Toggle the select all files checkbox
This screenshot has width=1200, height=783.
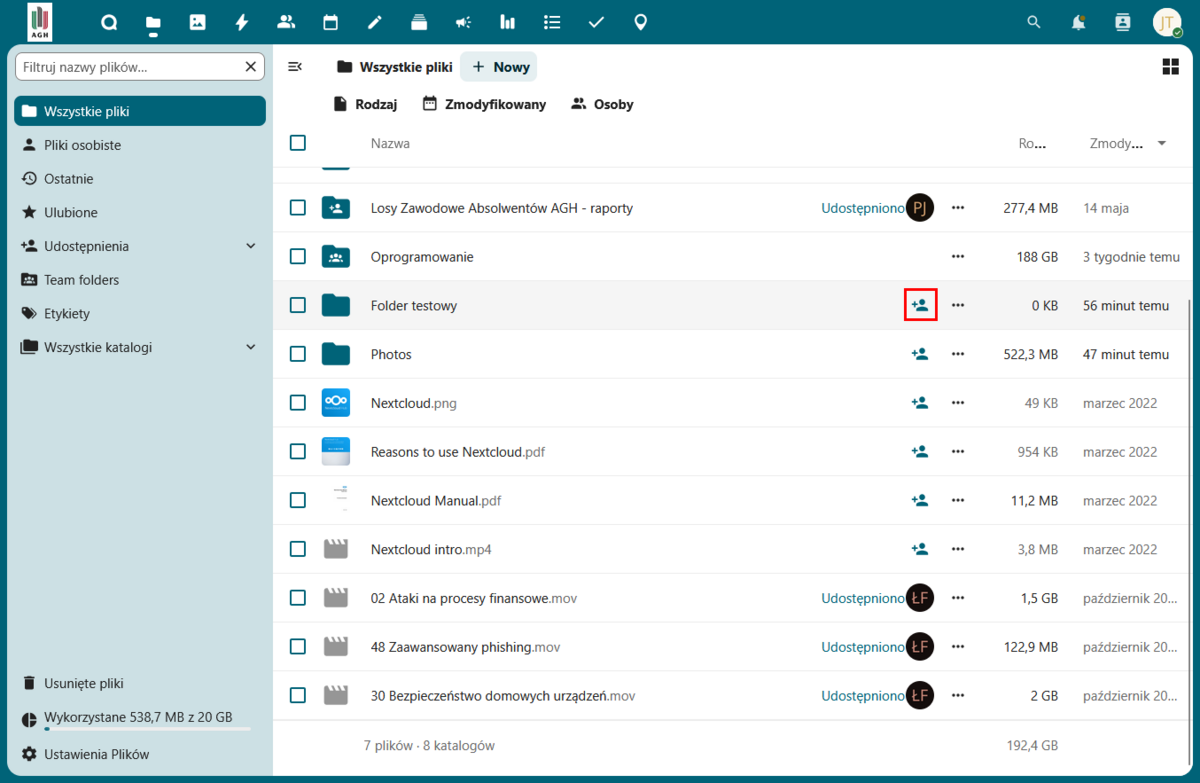[x=298, y=143]
